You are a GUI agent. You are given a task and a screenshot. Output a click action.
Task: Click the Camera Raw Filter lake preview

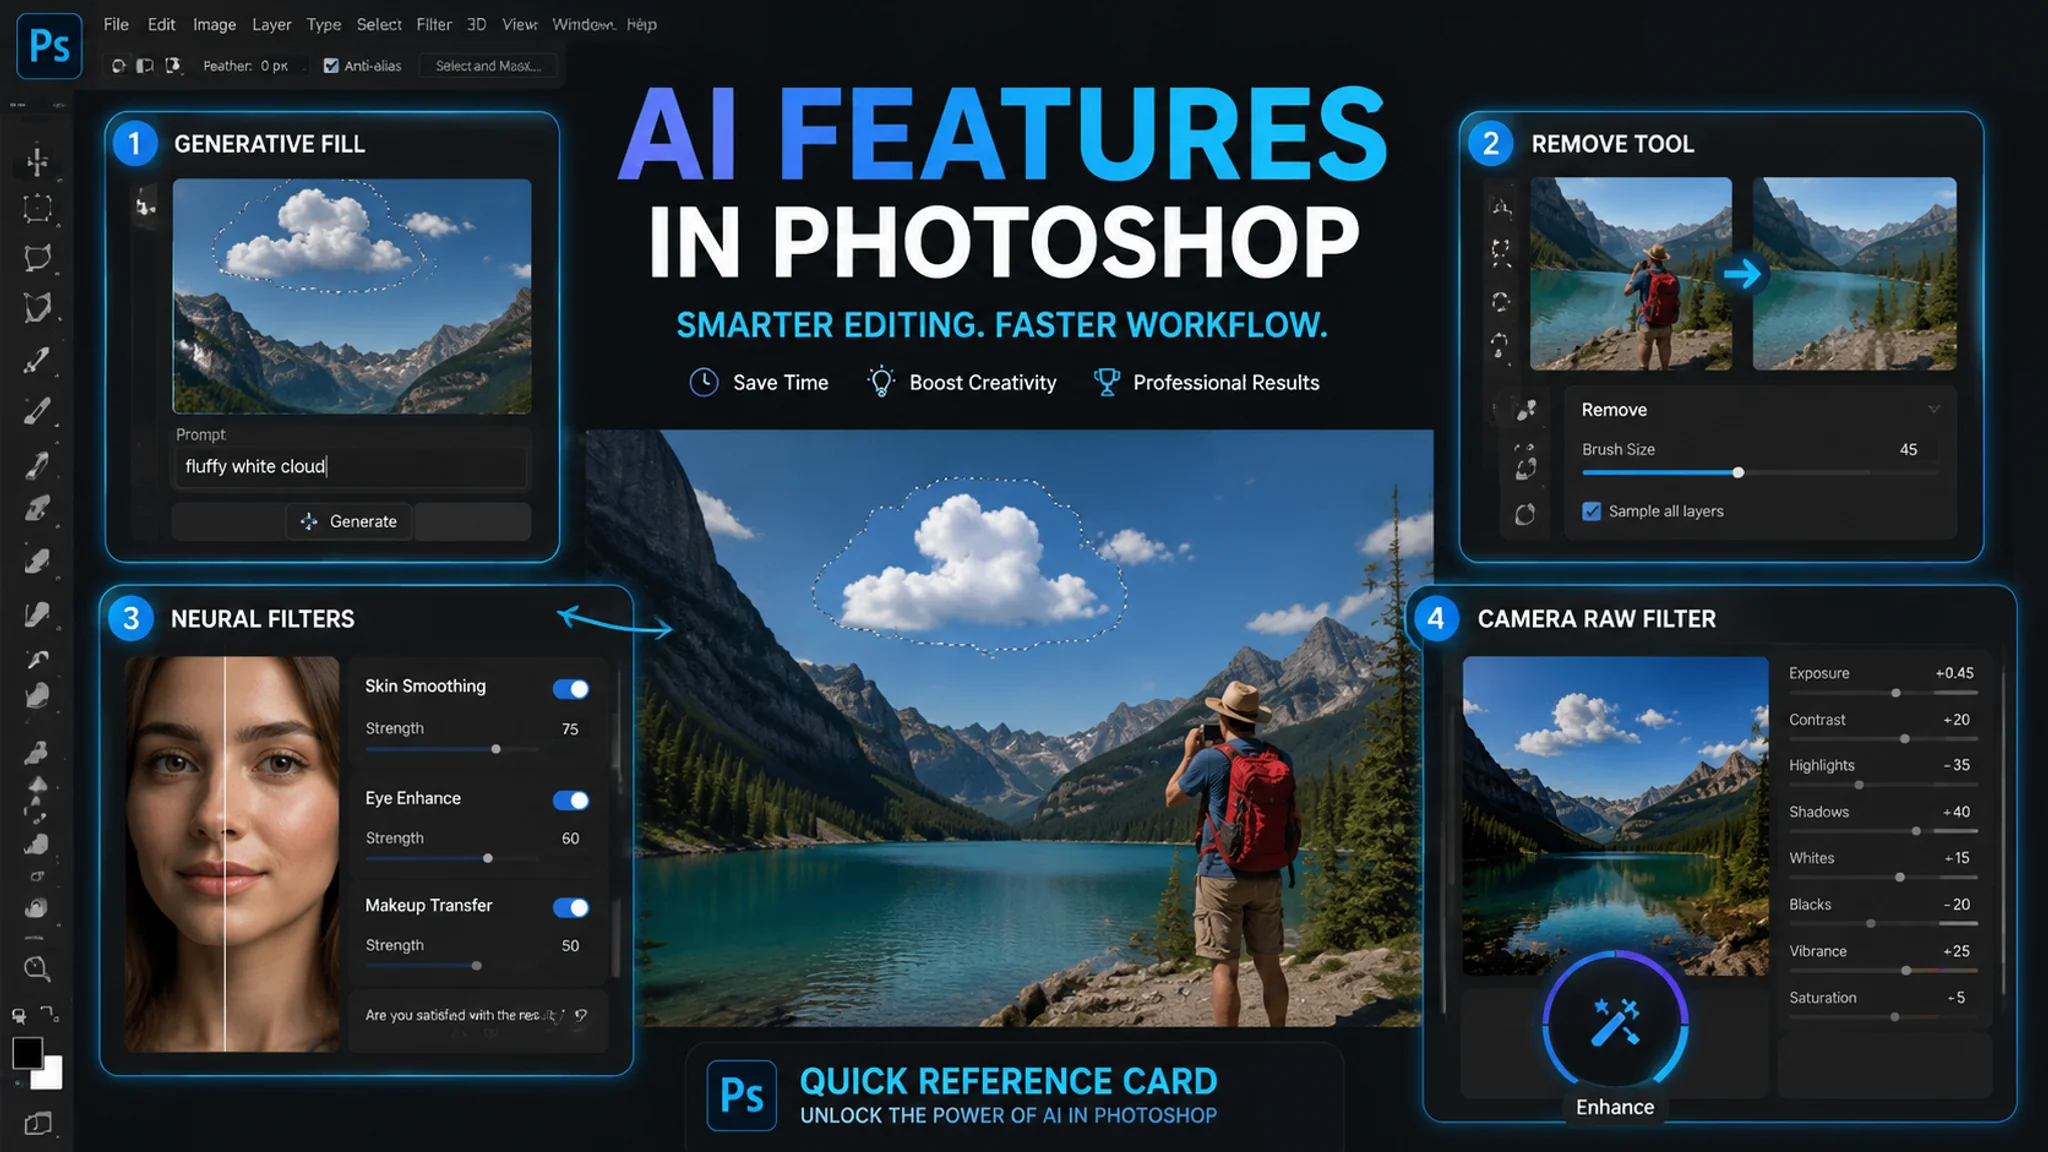tap(1615, 816)
